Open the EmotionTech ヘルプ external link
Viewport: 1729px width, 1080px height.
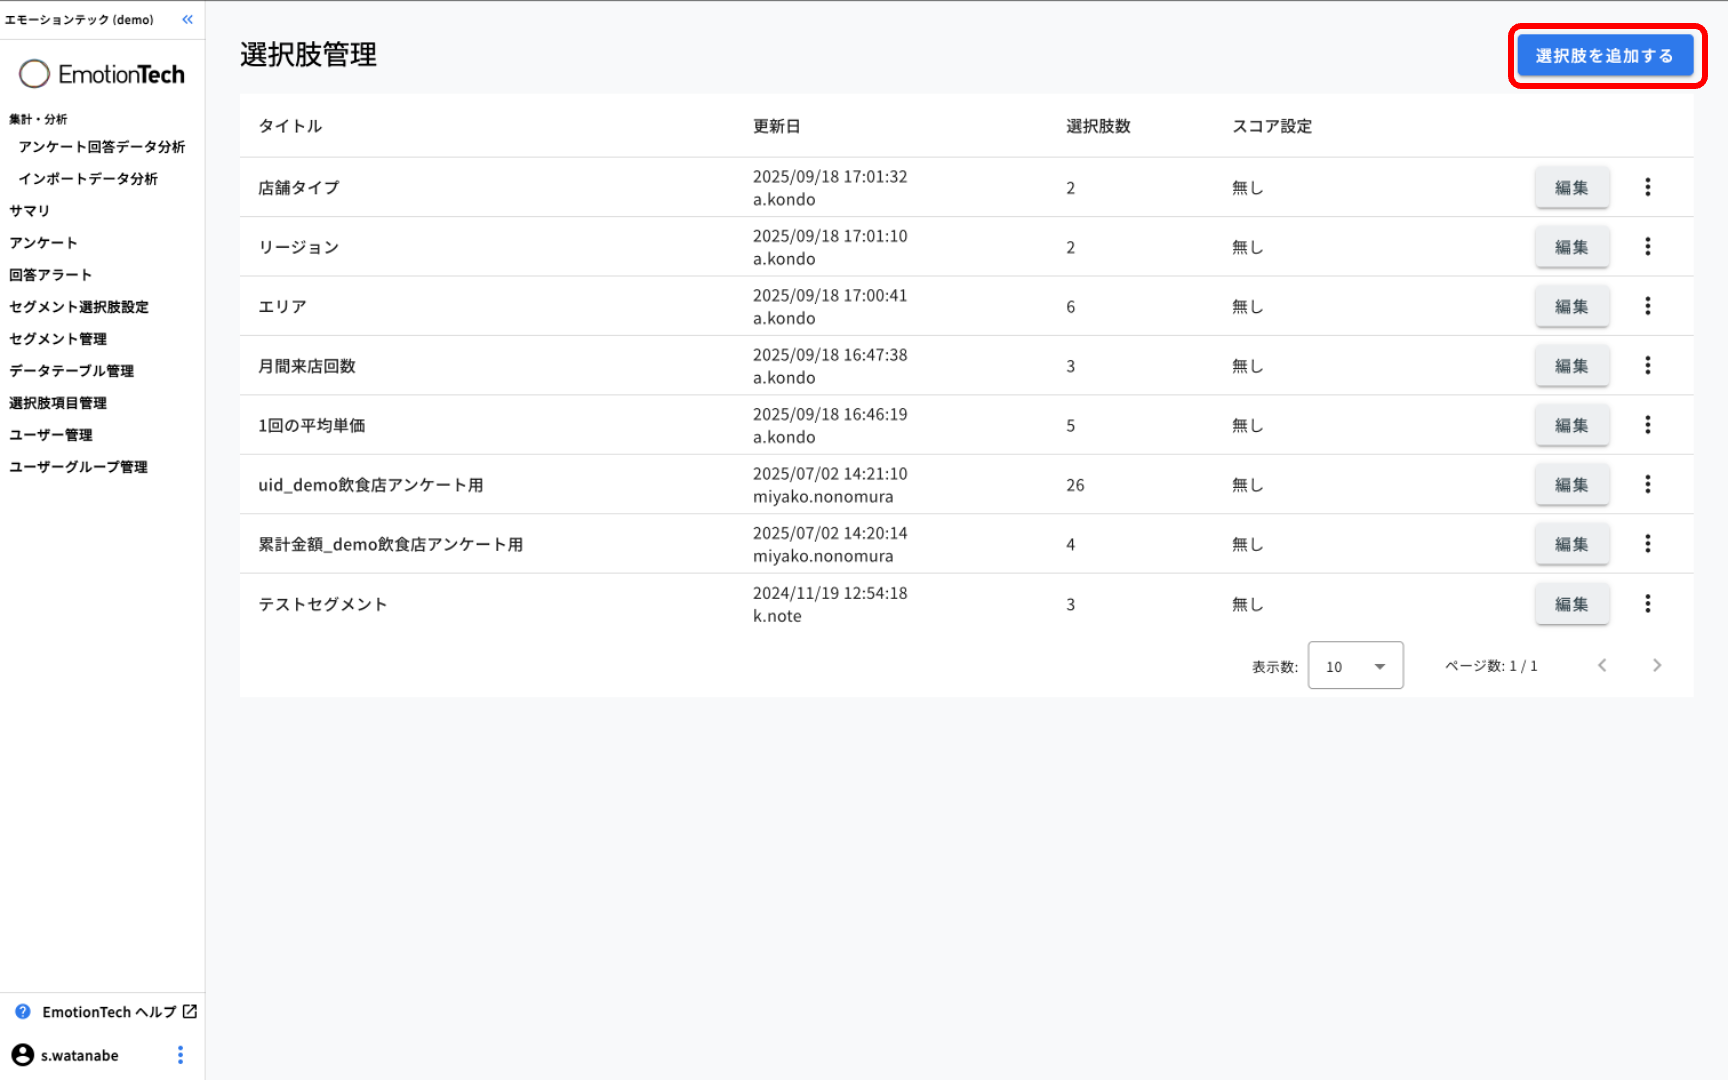(119, 1012)
